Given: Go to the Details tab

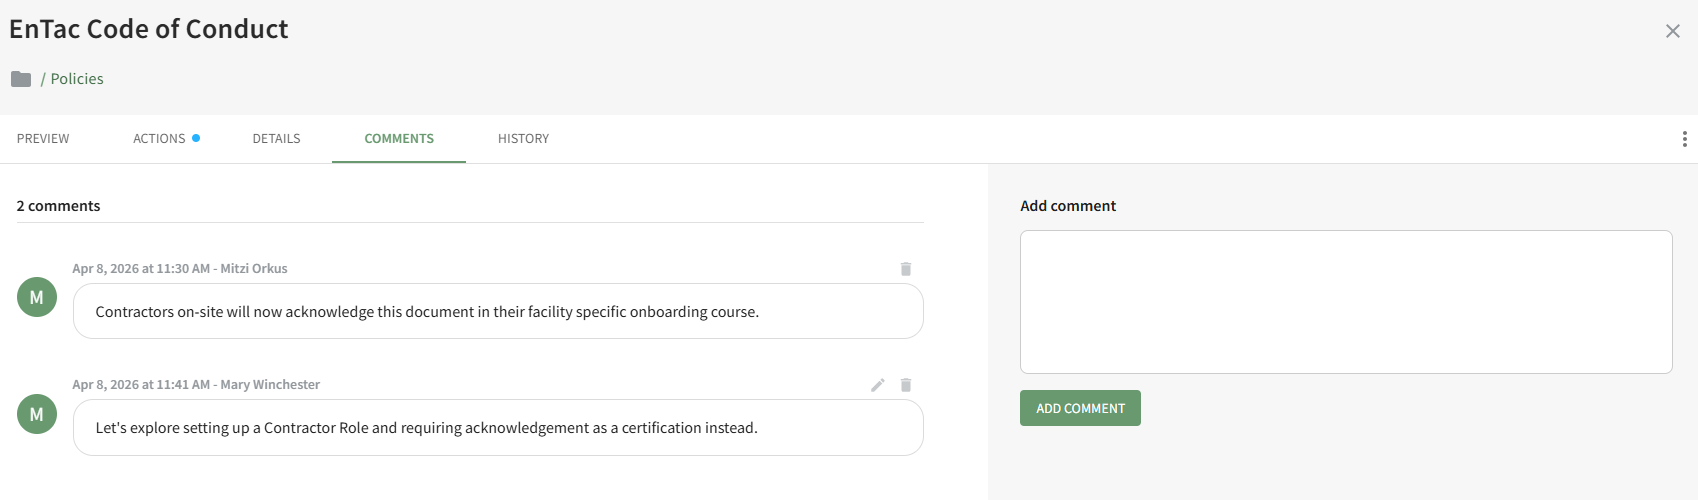Looking at the screenshot, I should pos(276,139).
